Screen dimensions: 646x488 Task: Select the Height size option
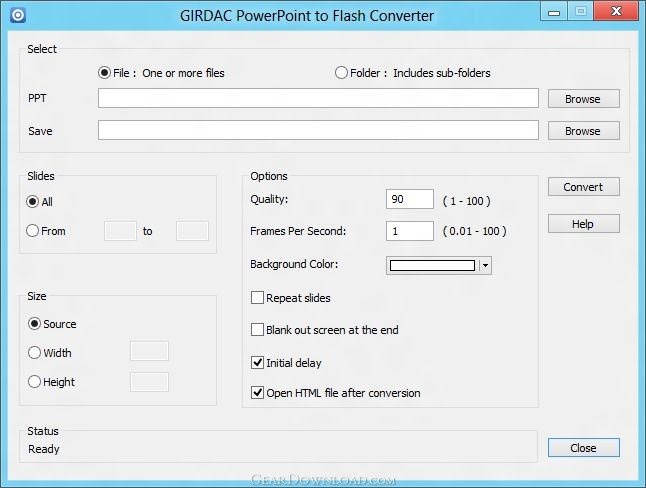coord(34,382)
